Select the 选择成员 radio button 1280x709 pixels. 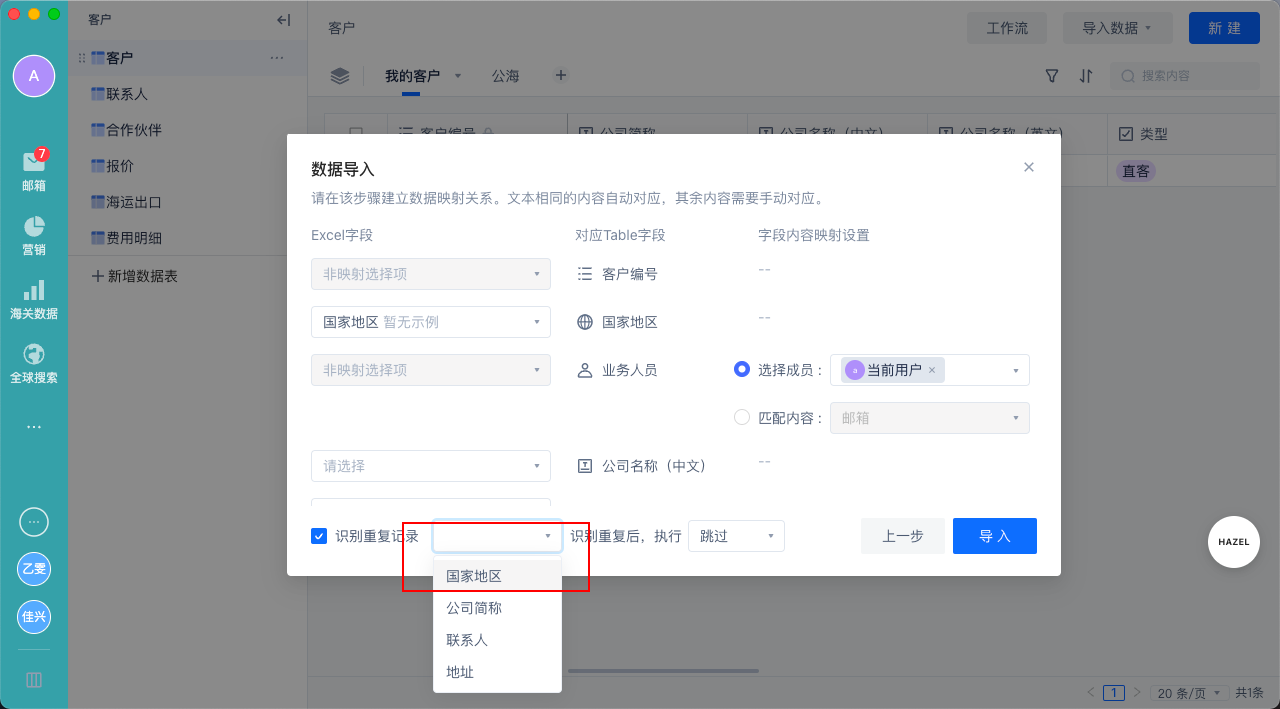click(x=742, y=369)
